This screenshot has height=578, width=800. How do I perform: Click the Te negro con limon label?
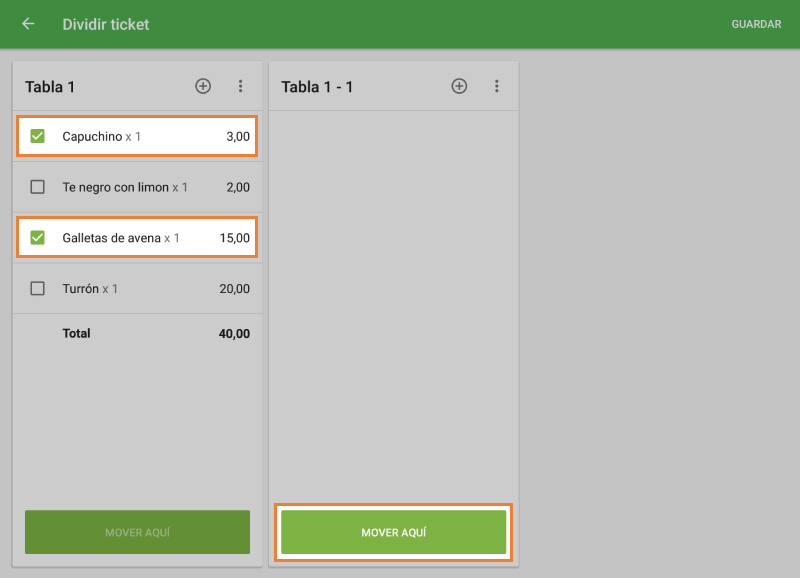(115, 187)
